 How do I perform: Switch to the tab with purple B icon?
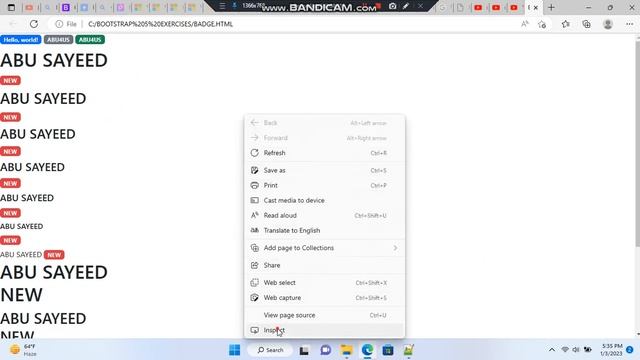click(66, 7)
